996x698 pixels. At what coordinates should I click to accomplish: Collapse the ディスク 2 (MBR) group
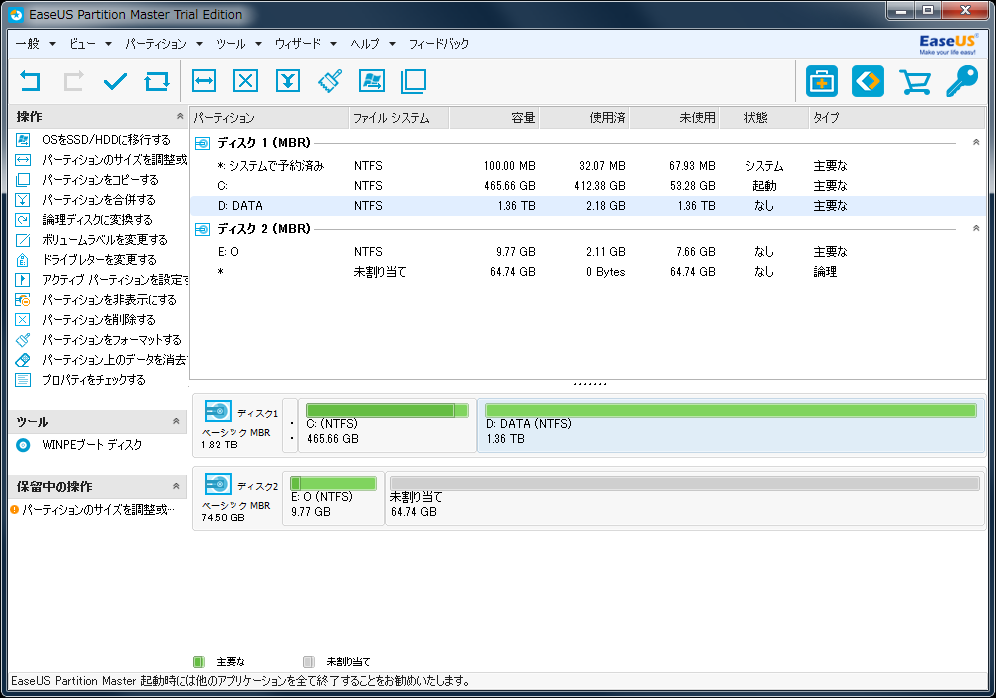[976, 228]
